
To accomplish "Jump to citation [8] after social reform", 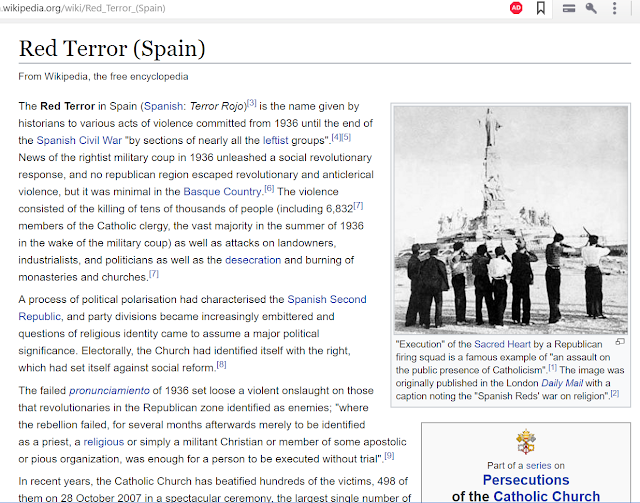I will tap(221, 365).
